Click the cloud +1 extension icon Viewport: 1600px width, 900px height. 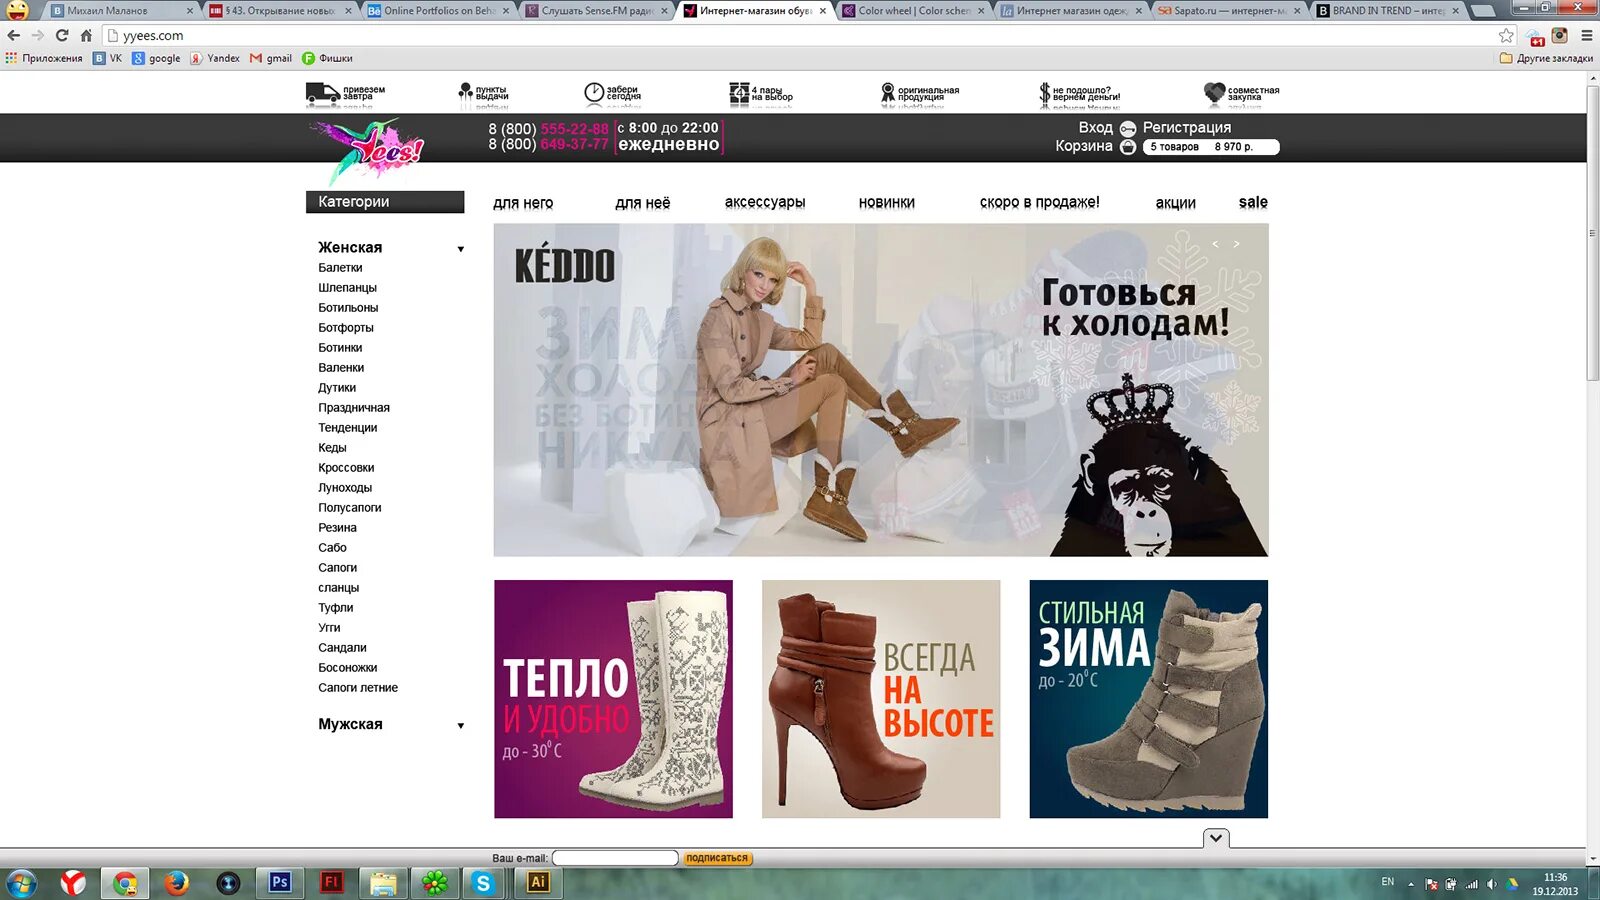[1535, 37]
